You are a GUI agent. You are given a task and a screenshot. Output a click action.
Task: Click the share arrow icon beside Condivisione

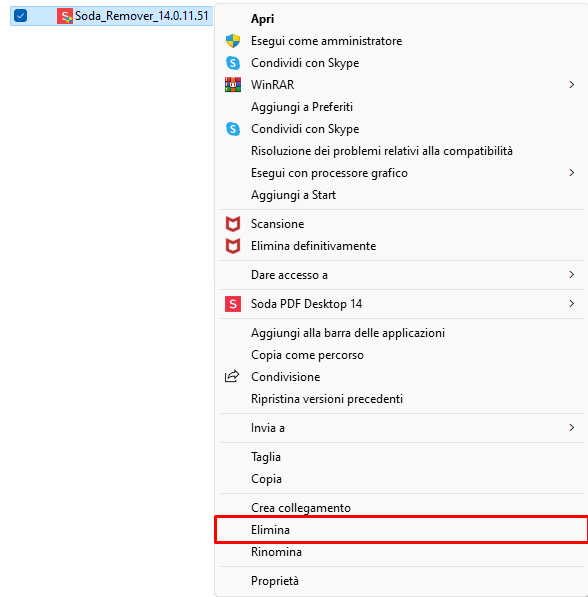(x=232, y=376)
